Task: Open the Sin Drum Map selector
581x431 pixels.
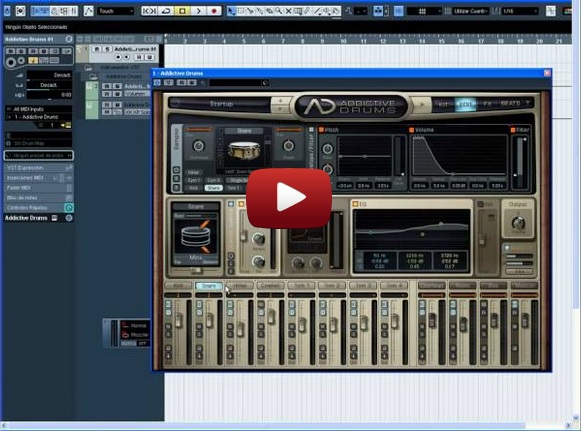Action: pyautogui.click(x=39, y=143)
